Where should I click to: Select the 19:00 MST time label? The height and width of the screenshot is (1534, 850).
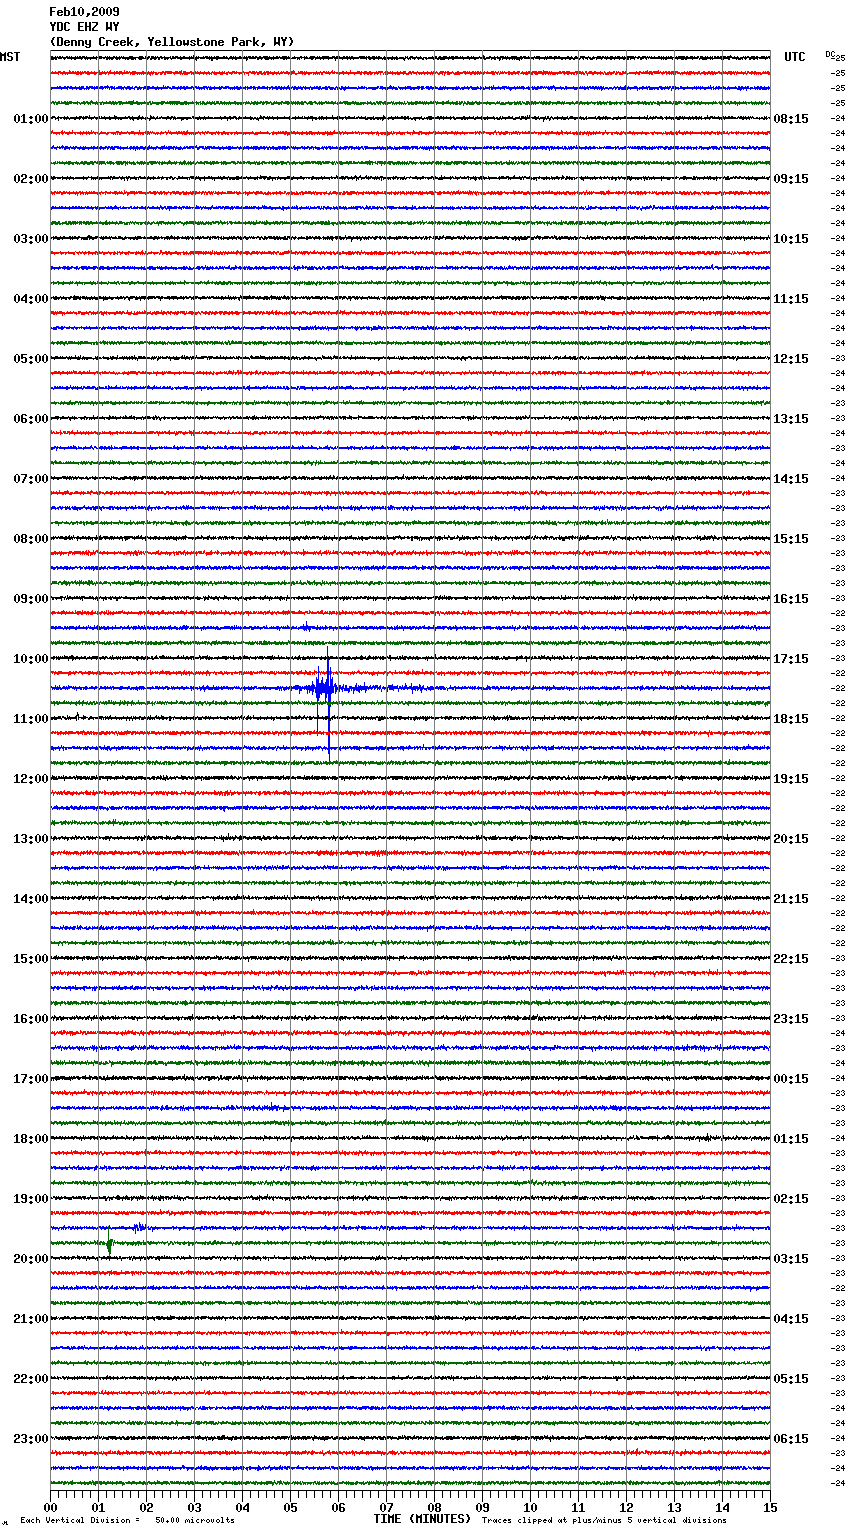pyautogui.click(x=30, y=1199)
